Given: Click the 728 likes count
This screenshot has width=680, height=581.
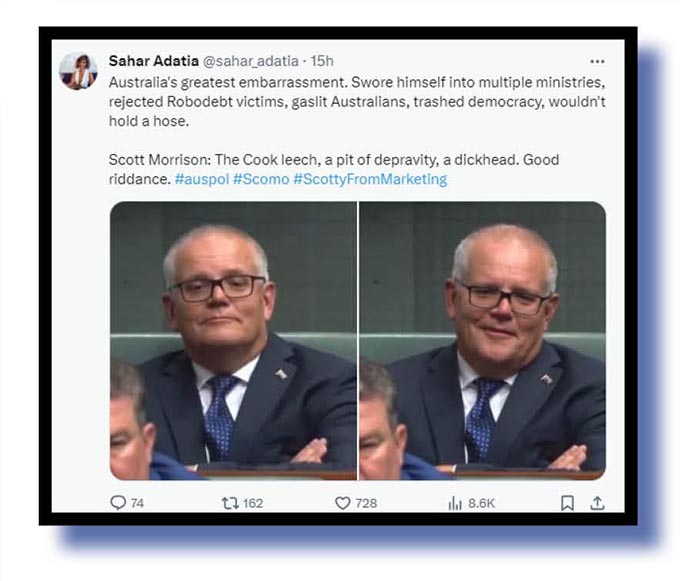Looking at the screenshot, I should point(366,503).
